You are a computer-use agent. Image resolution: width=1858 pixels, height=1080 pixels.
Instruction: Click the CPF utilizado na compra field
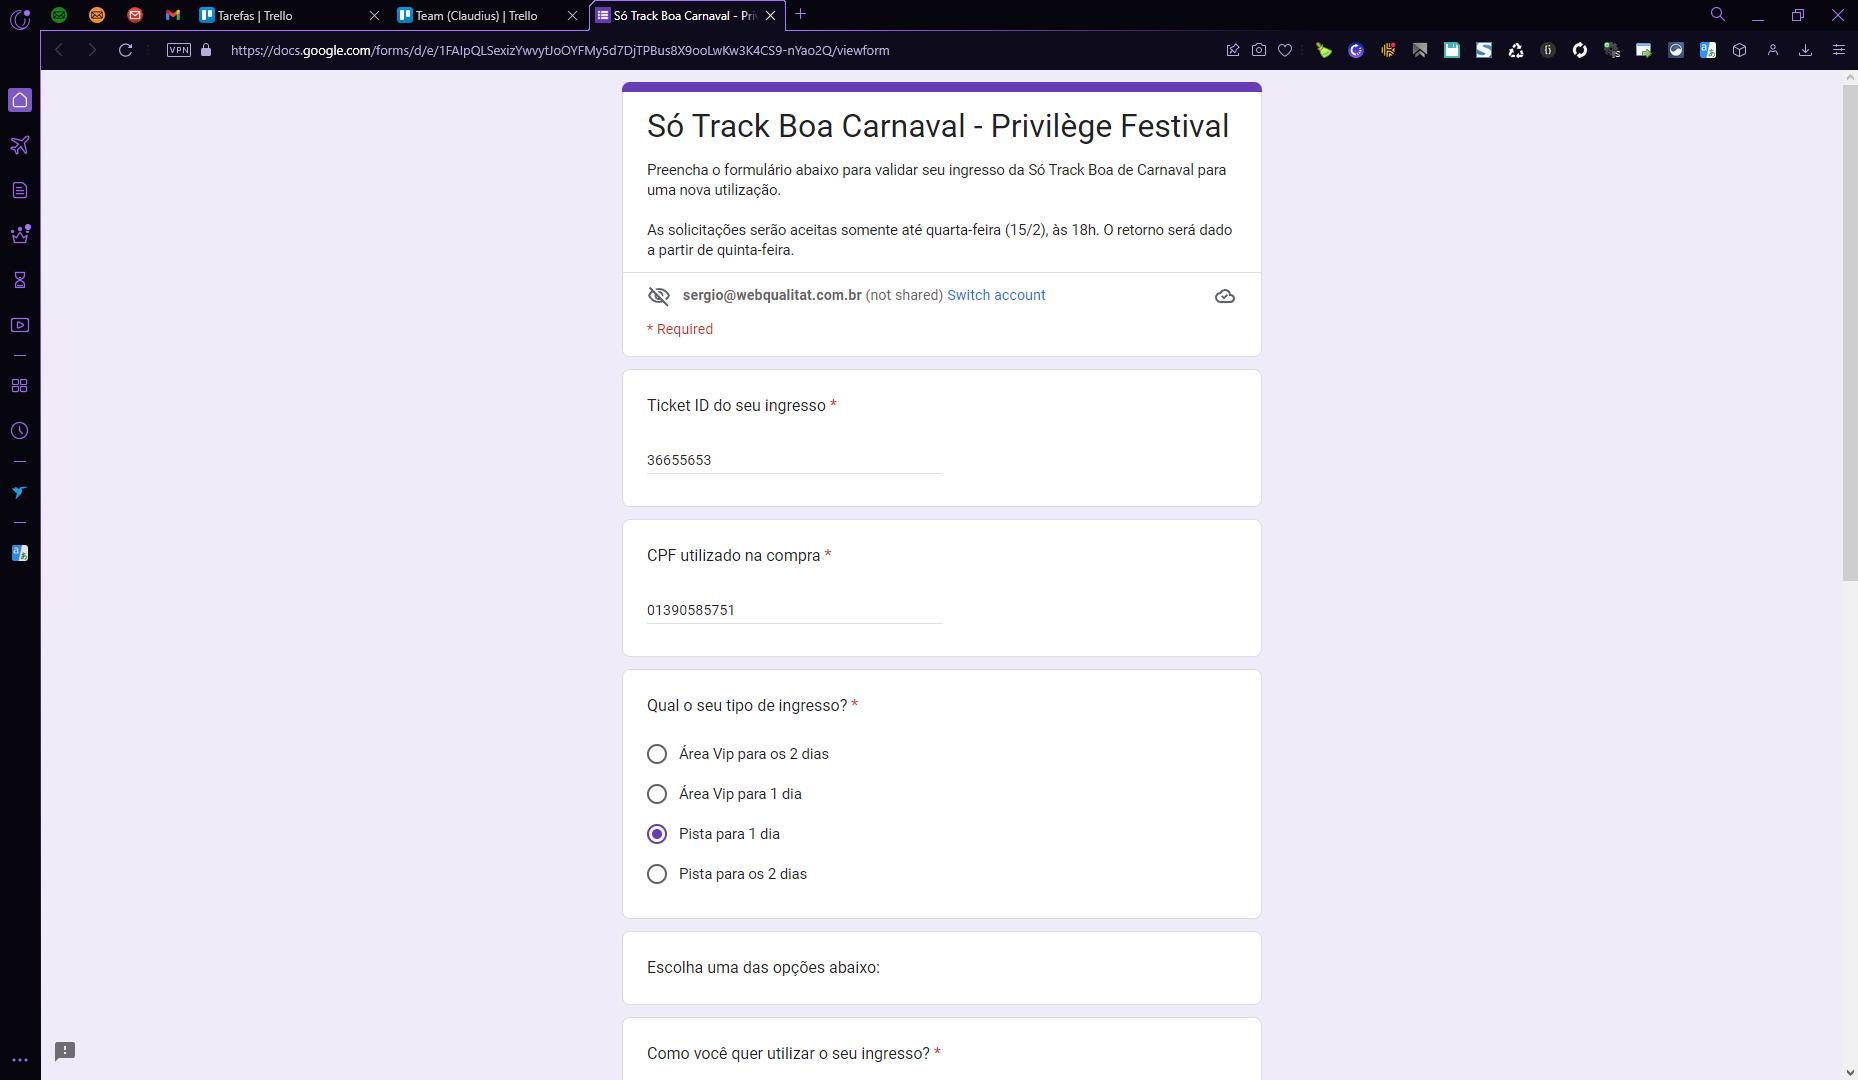coord(794,610)
